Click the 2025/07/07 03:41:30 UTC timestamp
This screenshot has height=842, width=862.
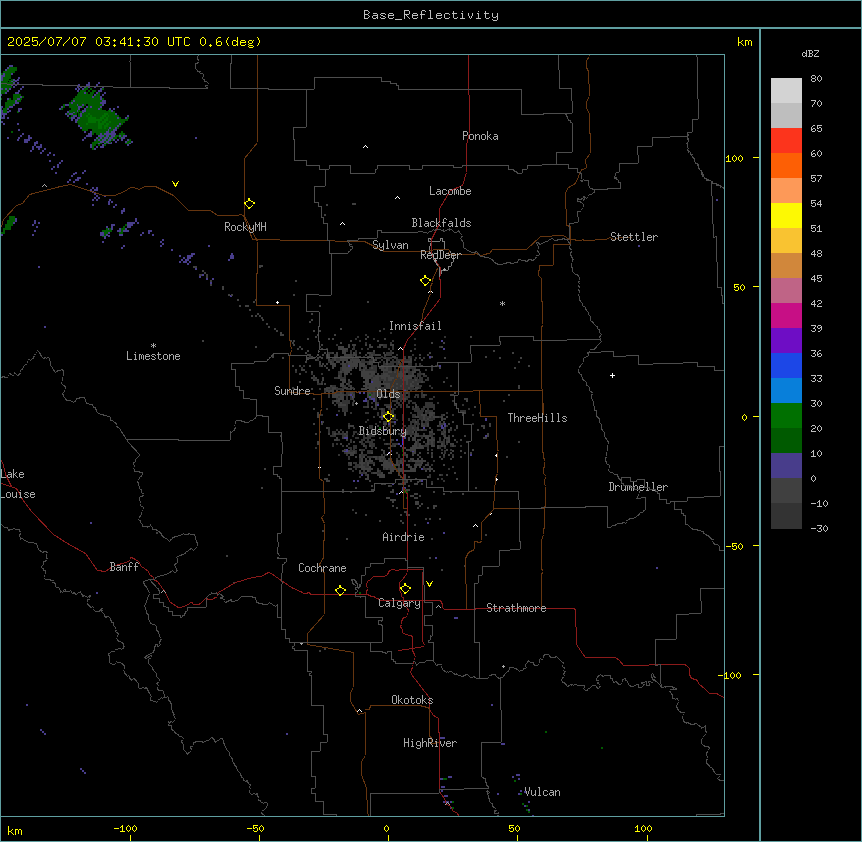pyautogui.click(x=99, y=42)
